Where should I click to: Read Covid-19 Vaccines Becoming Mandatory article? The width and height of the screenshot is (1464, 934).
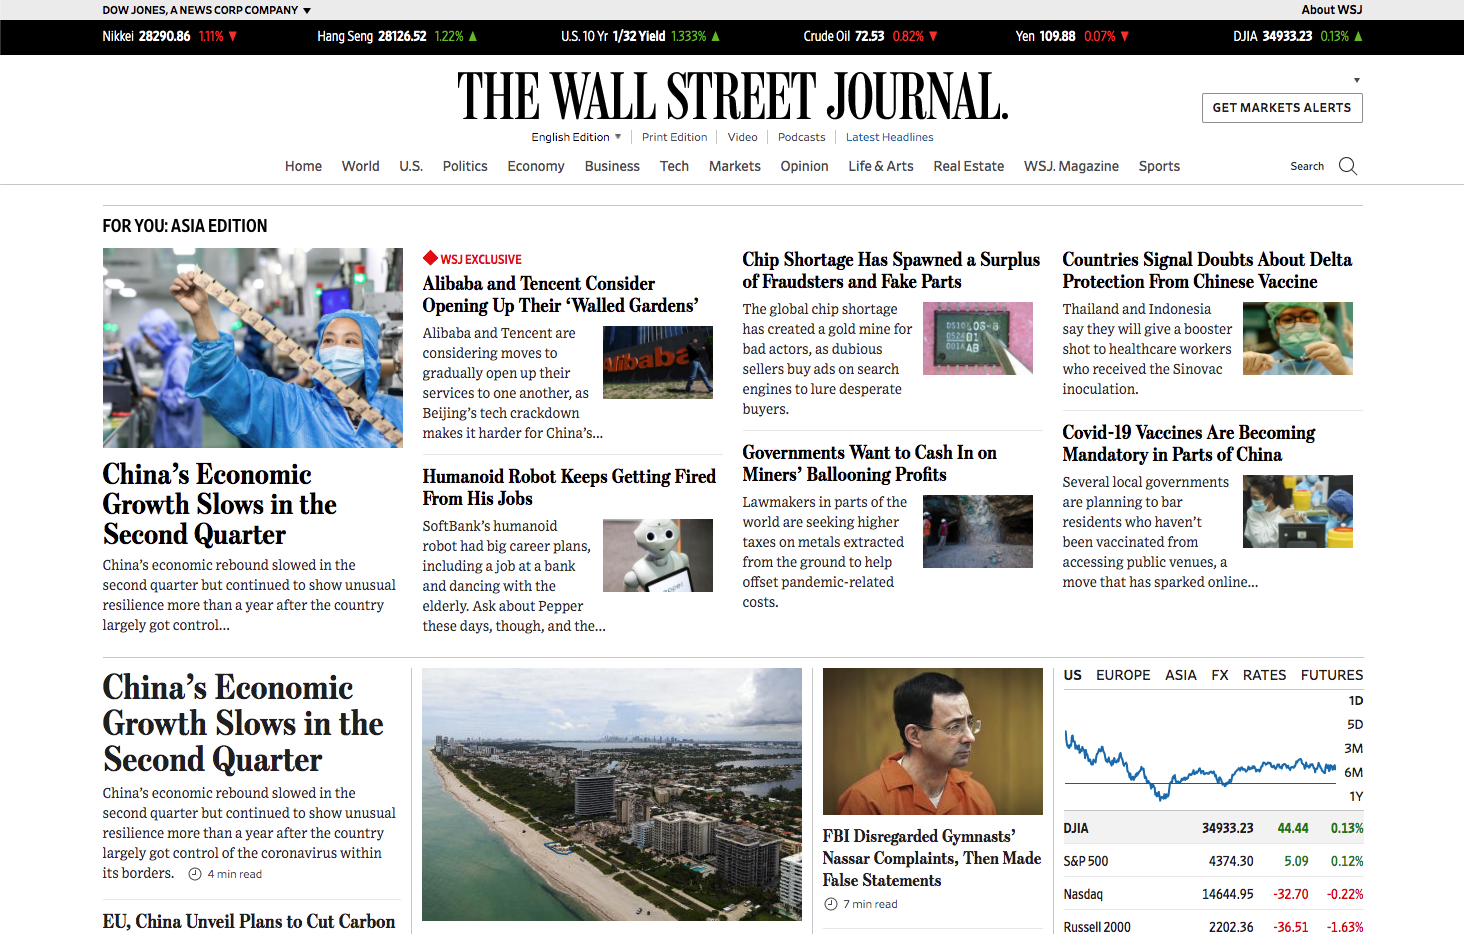1188,443
